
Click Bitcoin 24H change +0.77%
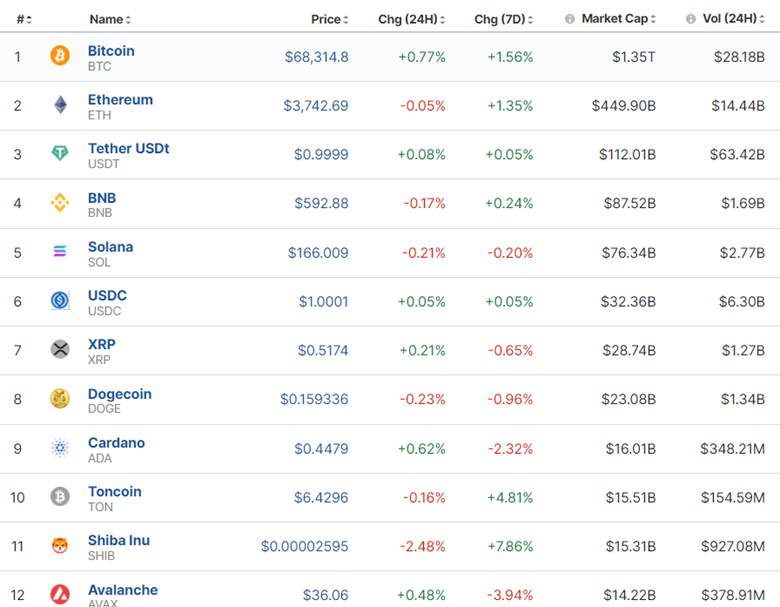pyautogui.click(x=422, y=57)
